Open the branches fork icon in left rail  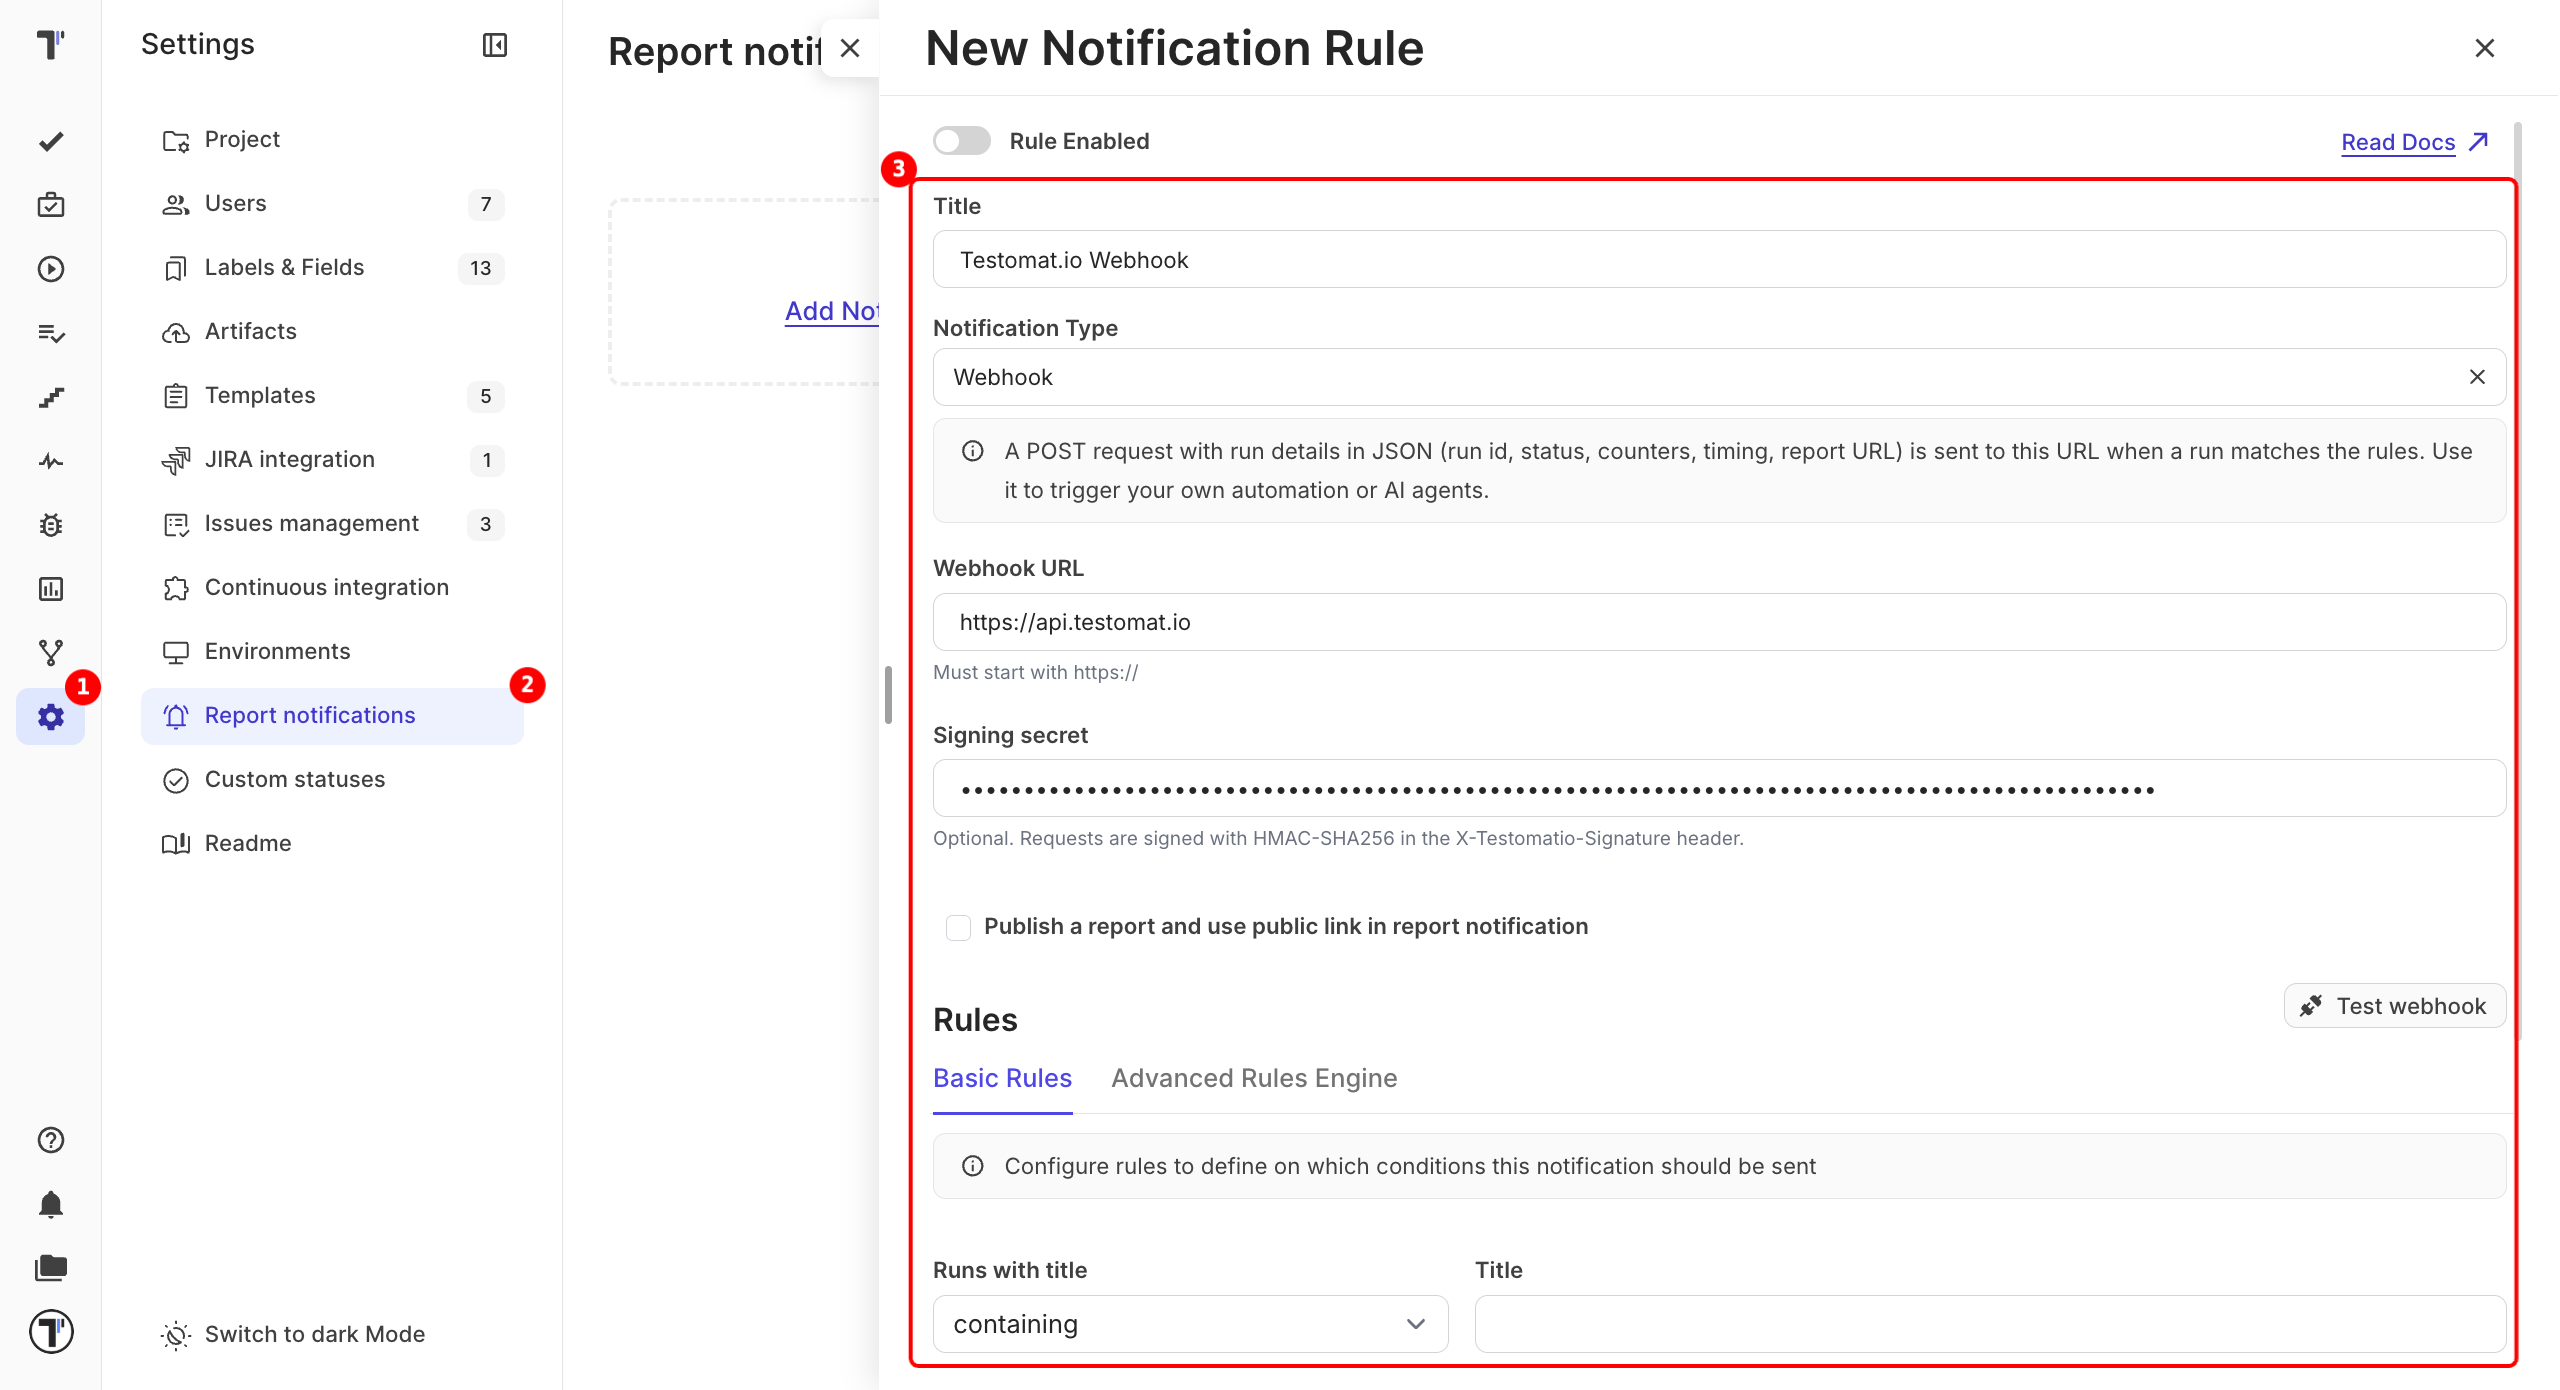(51, 653)
